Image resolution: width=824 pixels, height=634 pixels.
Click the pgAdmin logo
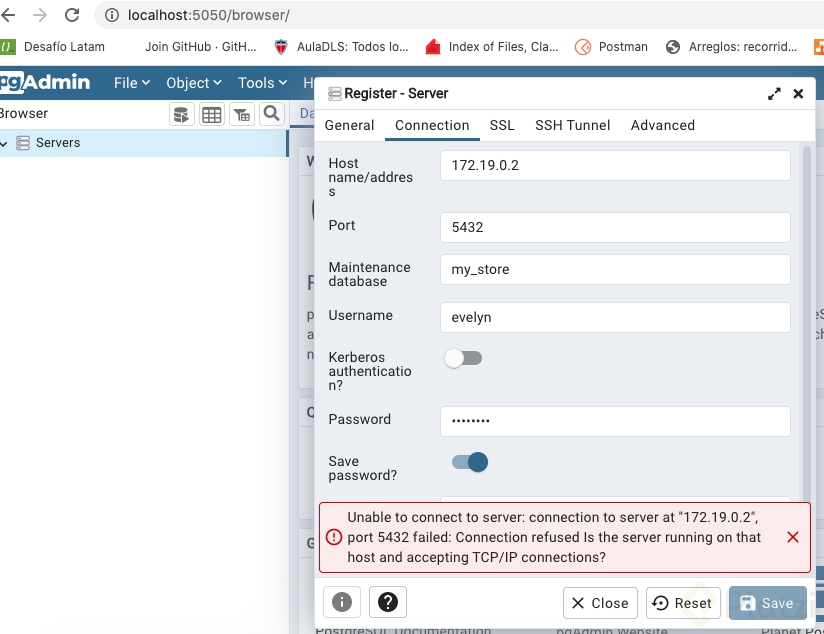(x=45, y=82)
